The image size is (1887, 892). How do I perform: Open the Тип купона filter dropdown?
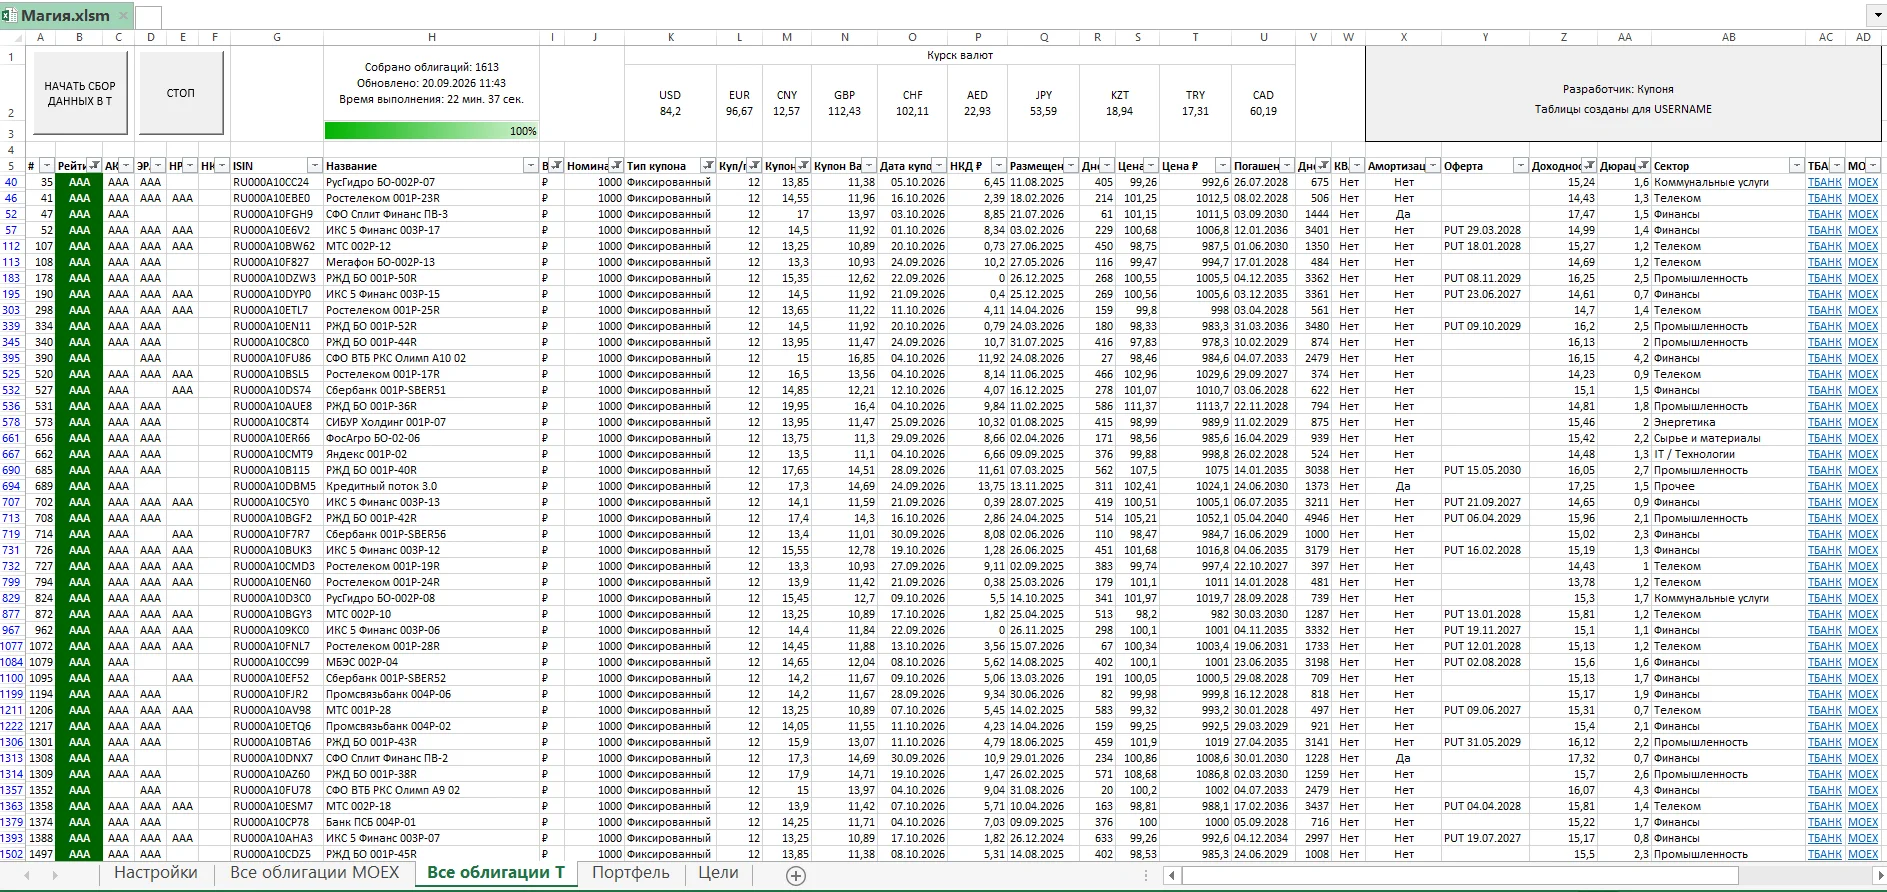(708, 166)
